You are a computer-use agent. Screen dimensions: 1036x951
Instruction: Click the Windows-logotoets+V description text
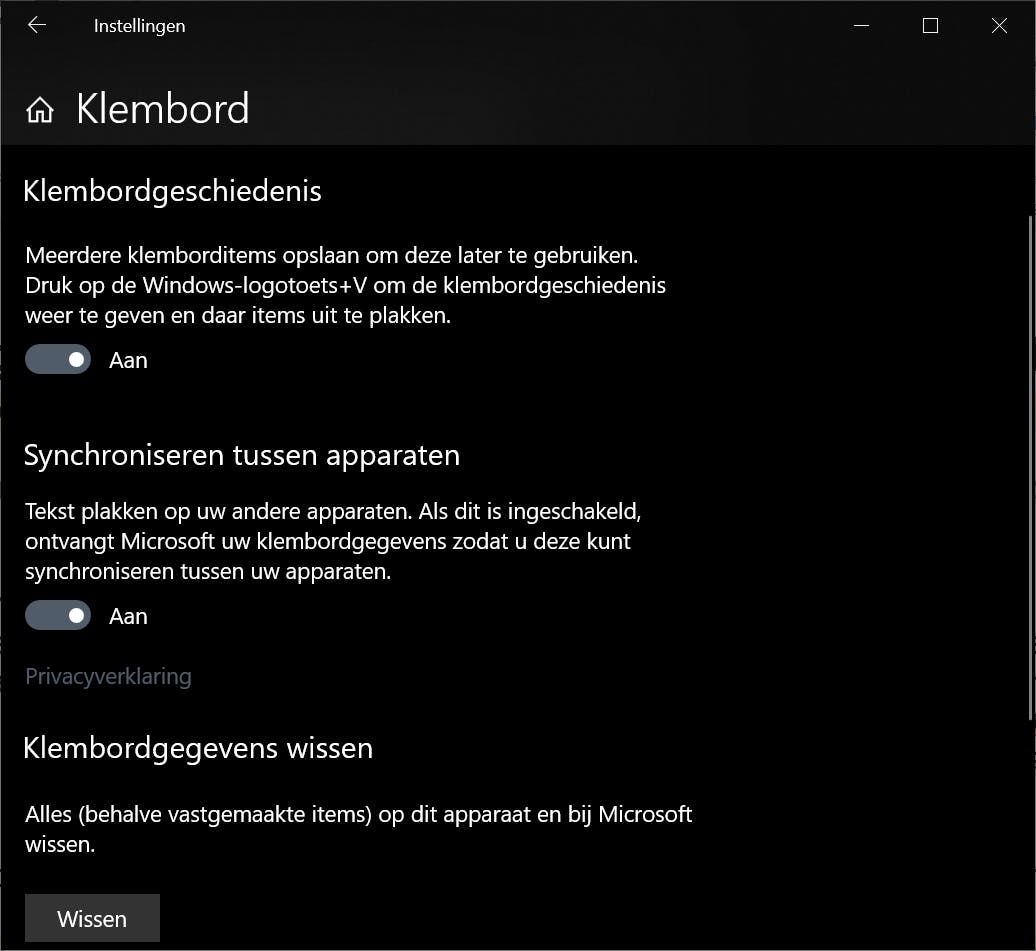tap(345, 285)
